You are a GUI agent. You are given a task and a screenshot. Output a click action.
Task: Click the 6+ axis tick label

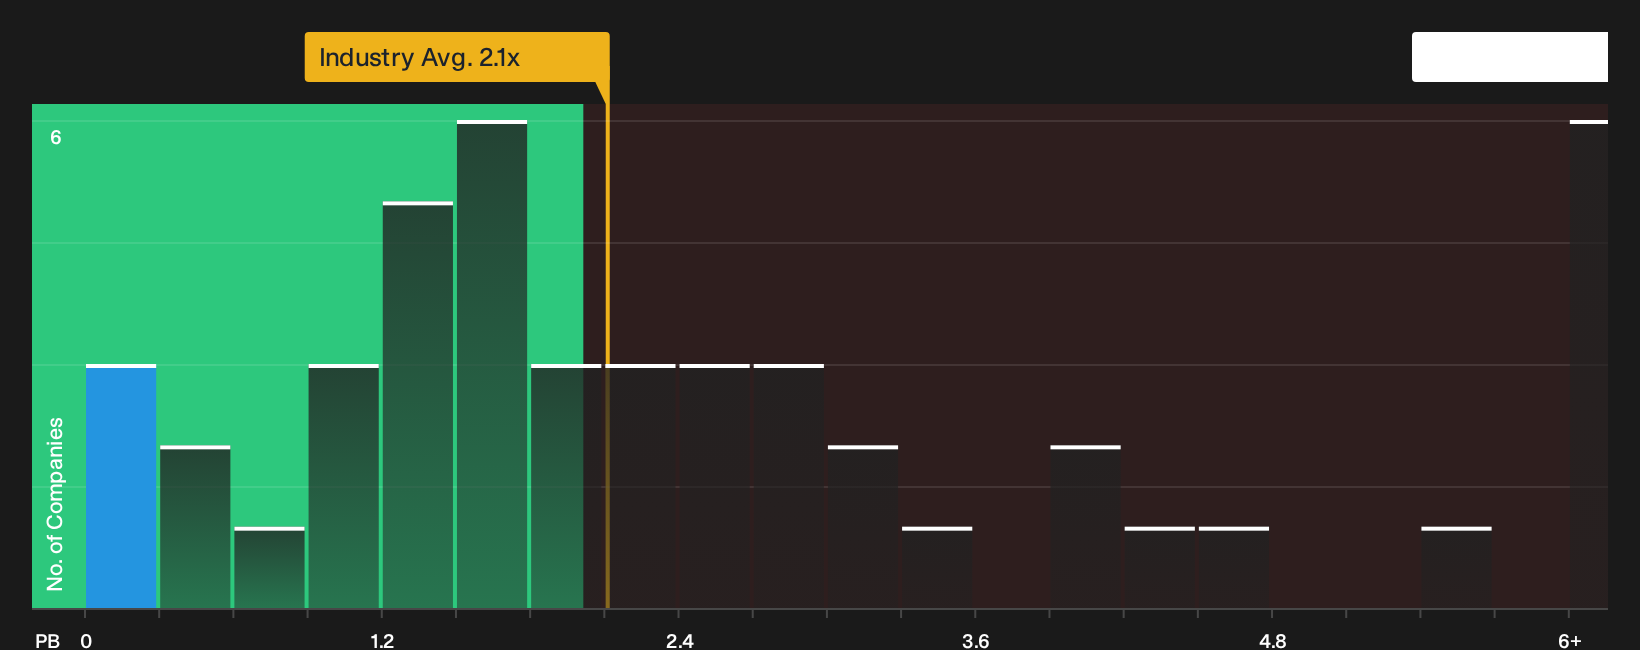1570,640
